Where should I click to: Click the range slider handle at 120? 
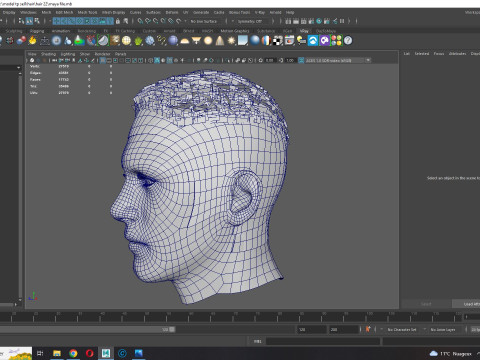pos(172,329)
